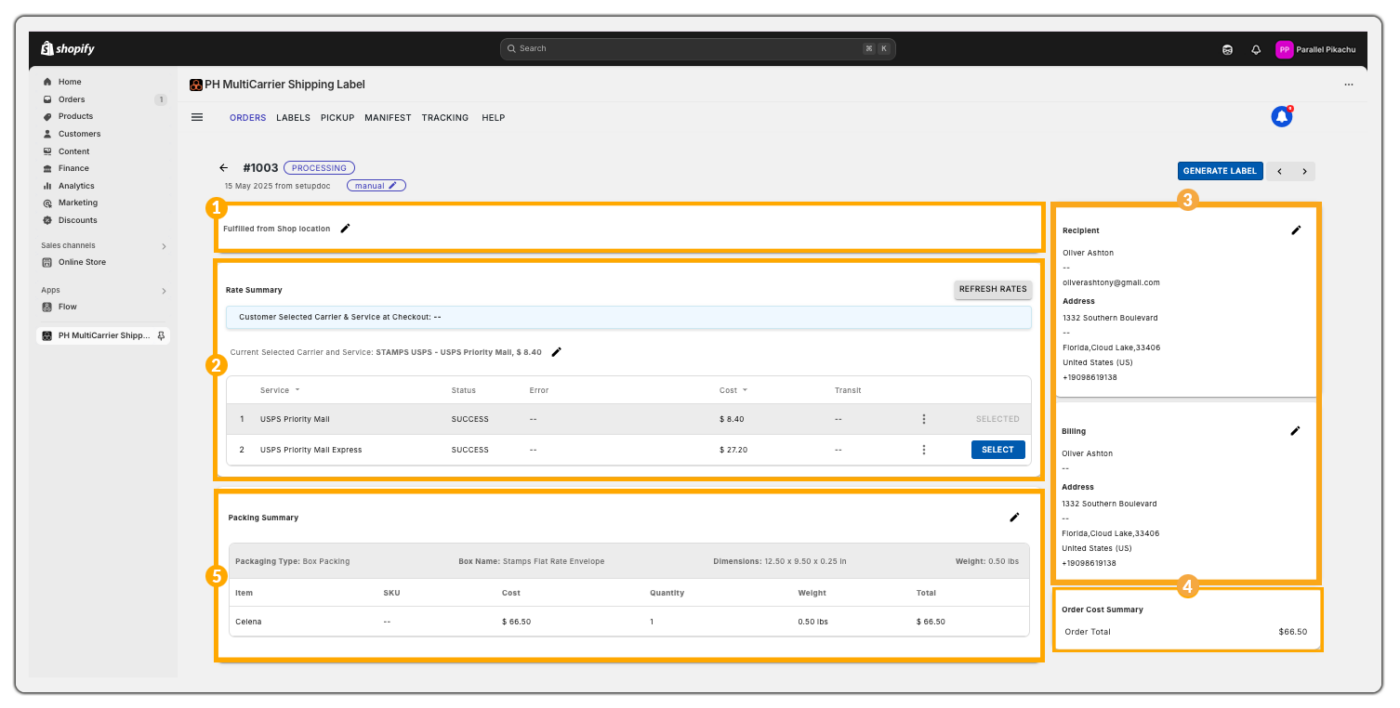The image size is (1400, 708).
Task: Open more options for USPS Priority Mail Express
Action: click(923, 450)
